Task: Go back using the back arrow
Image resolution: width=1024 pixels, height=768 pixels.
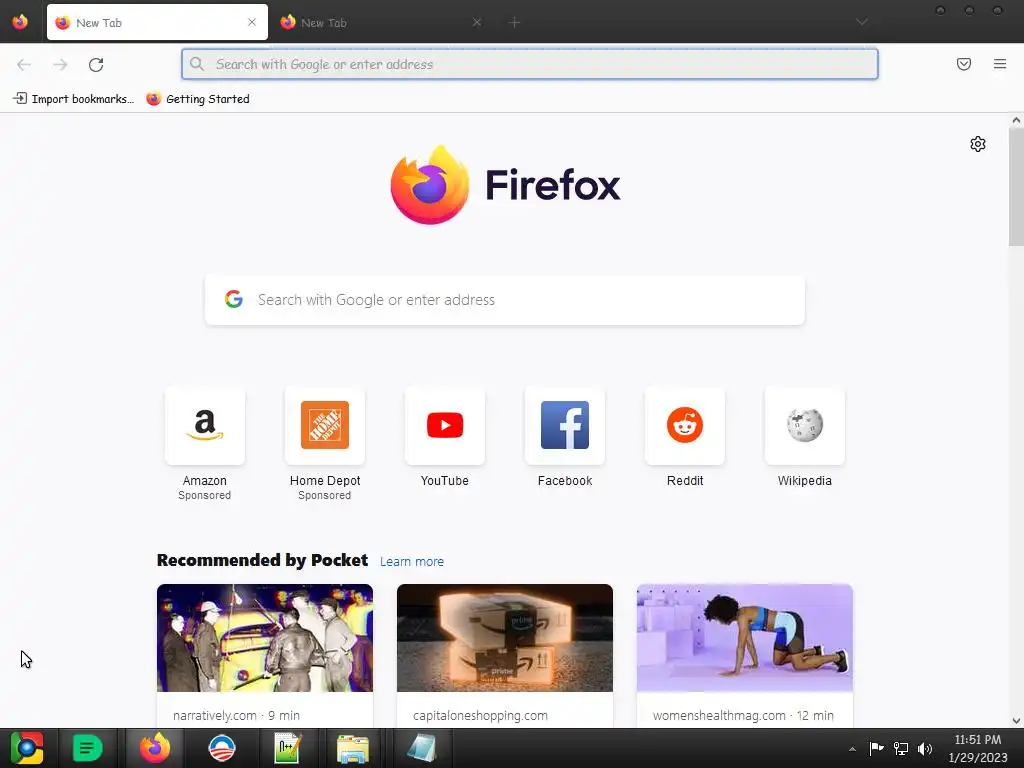Action: pos(24,64)
